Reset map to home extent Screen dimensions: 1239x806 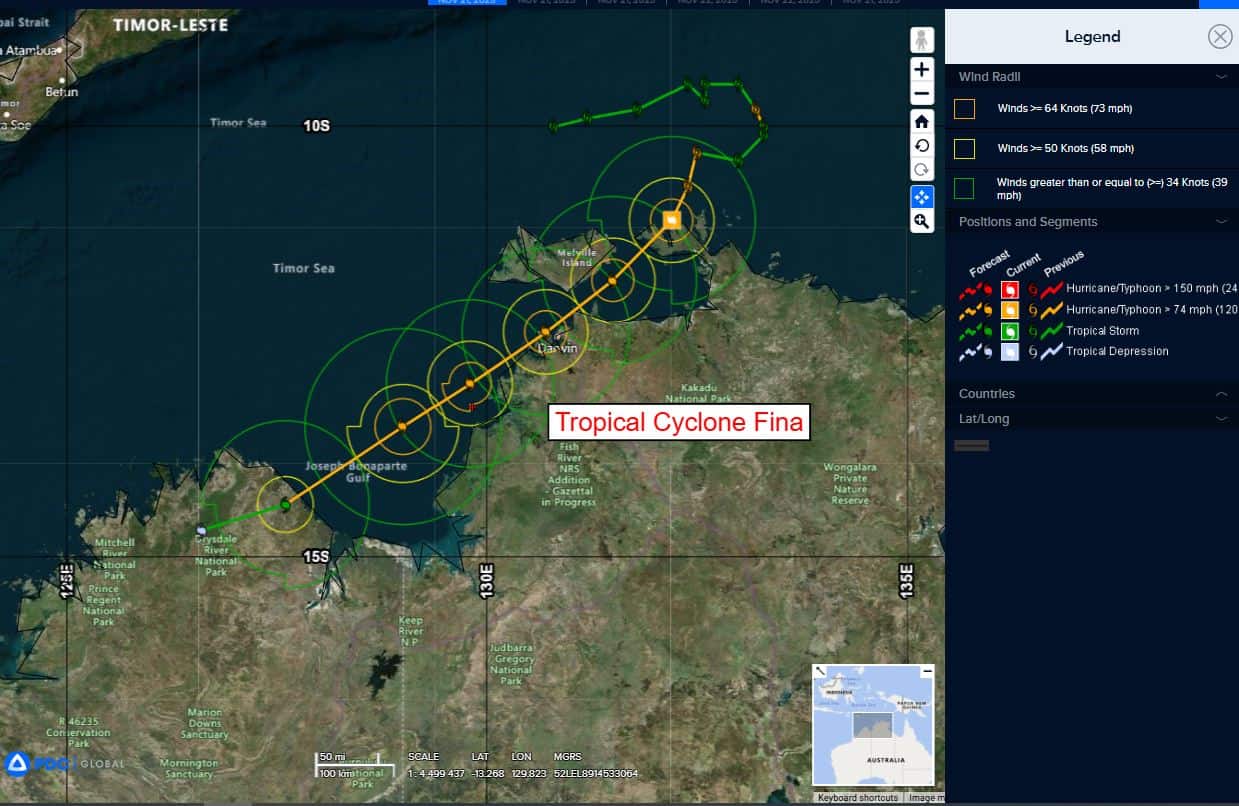pos(921,121)
